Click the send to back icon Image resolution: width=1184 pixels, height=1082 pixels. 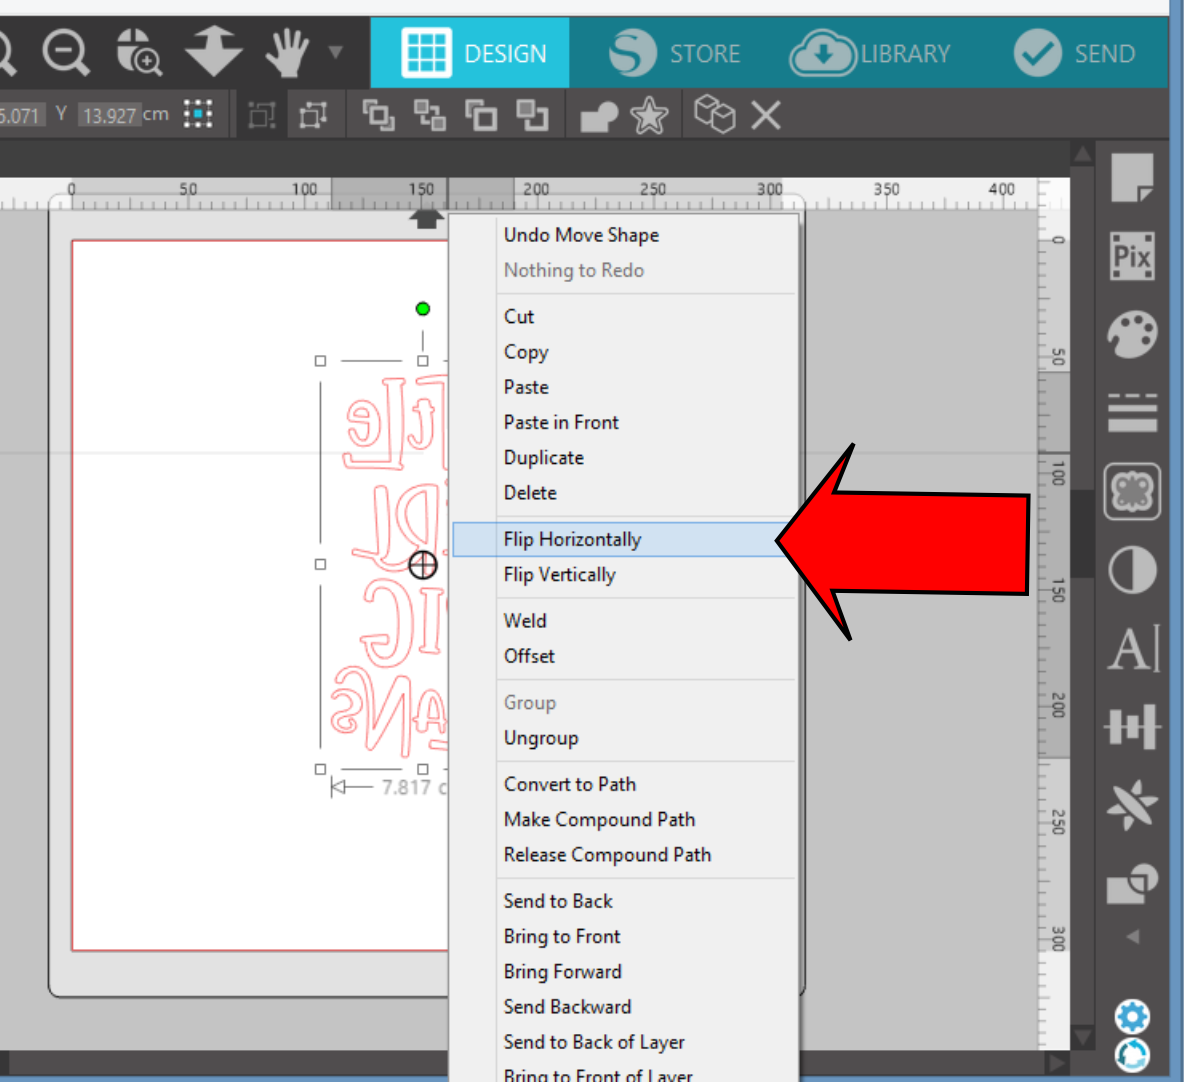(x=430, y=116)
